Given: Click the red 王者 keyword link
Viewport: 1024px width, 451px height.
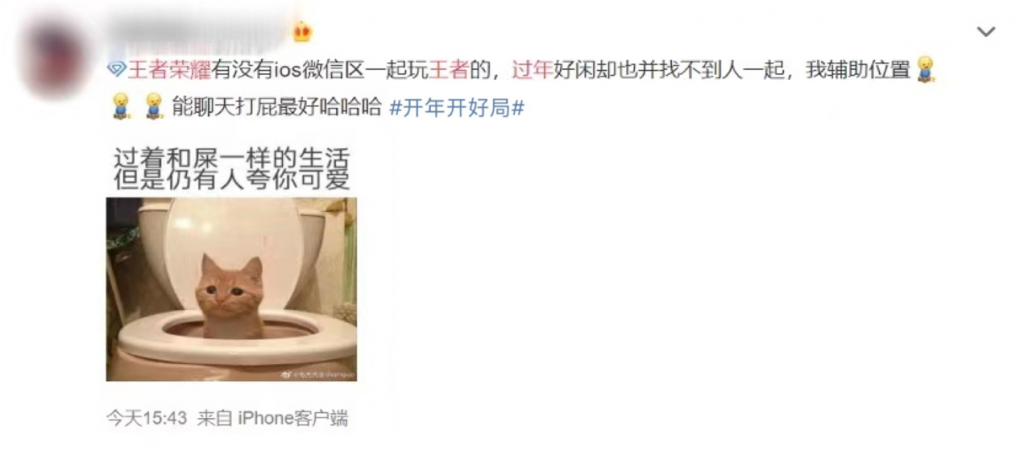Looking at the screenshot, I should point(449,70).
